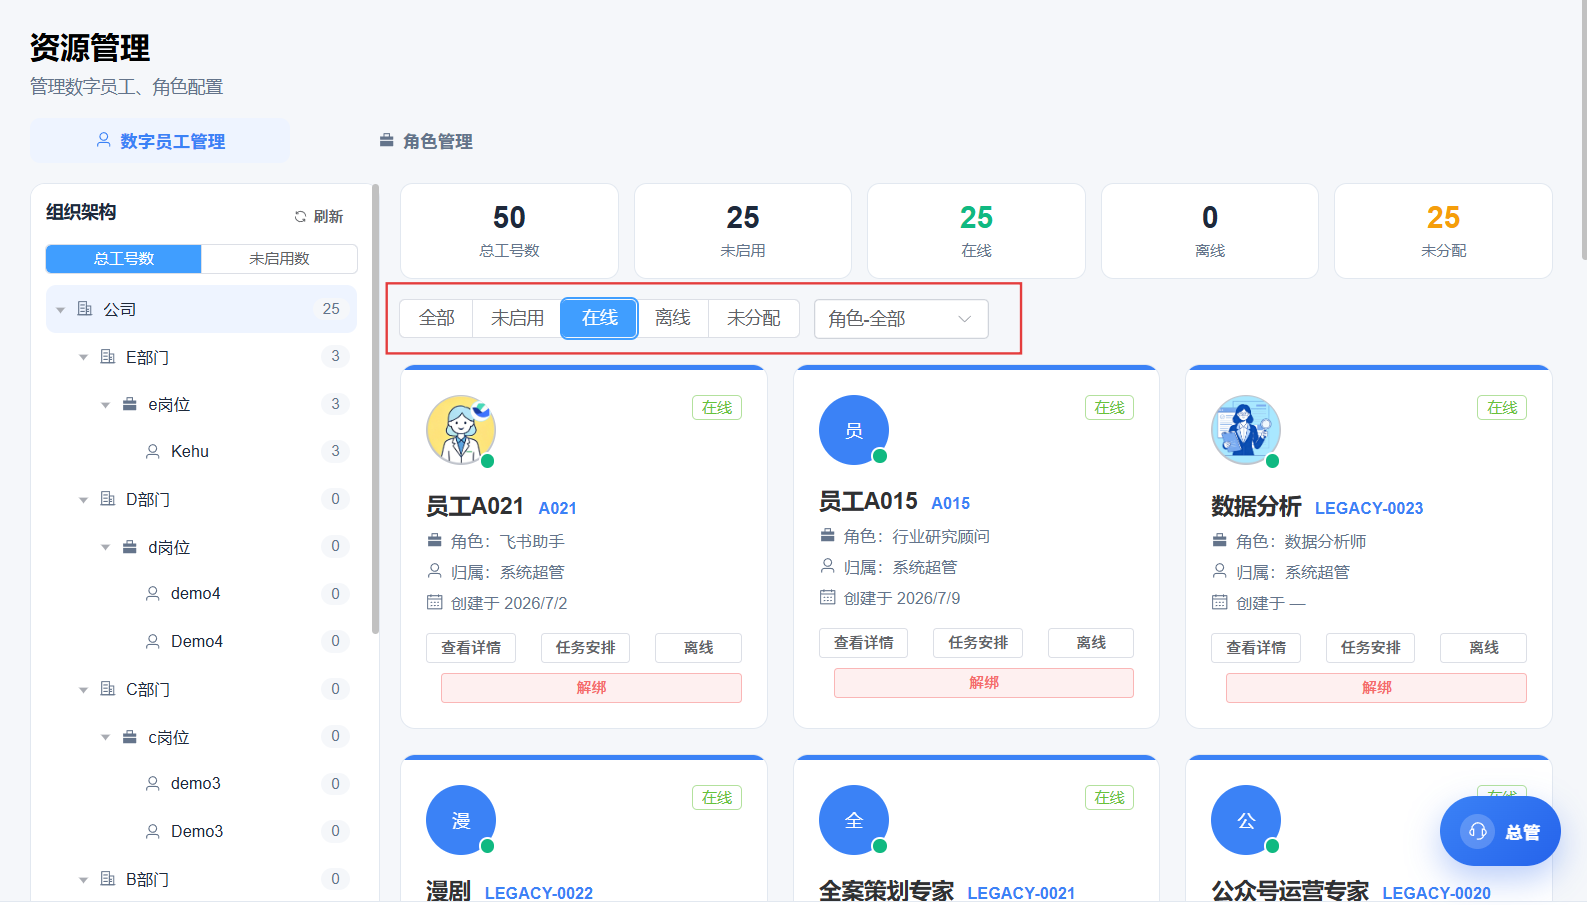Click the building icon beside 公司
The height and width of the screenshot is (905, 1587).
coord(85,309)
